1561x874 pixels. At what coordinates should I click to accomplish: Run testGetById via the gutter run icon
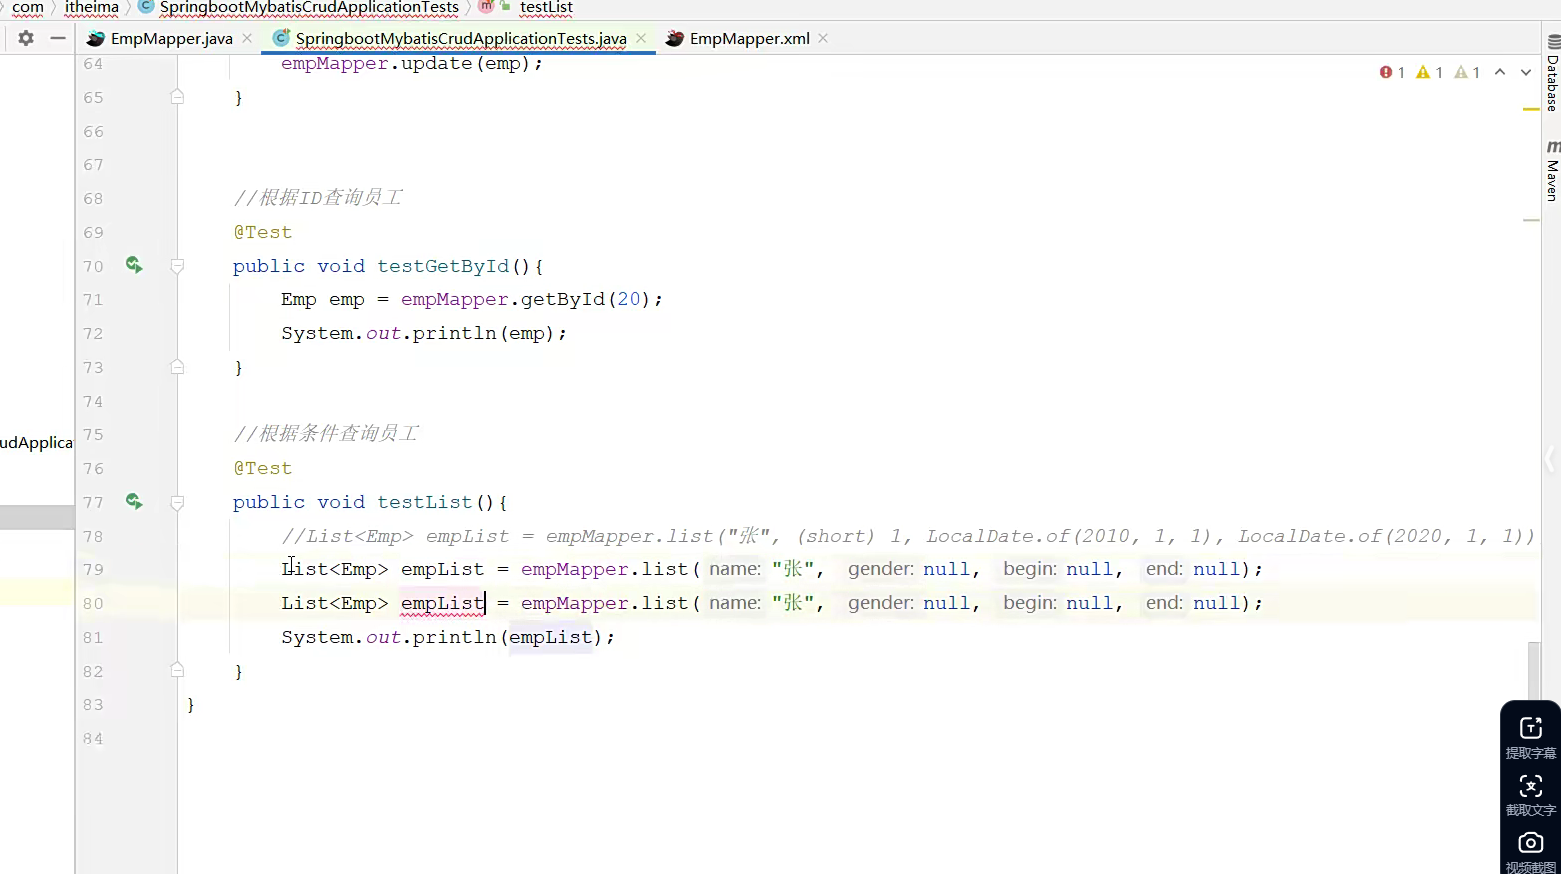[x=134, y=265]
